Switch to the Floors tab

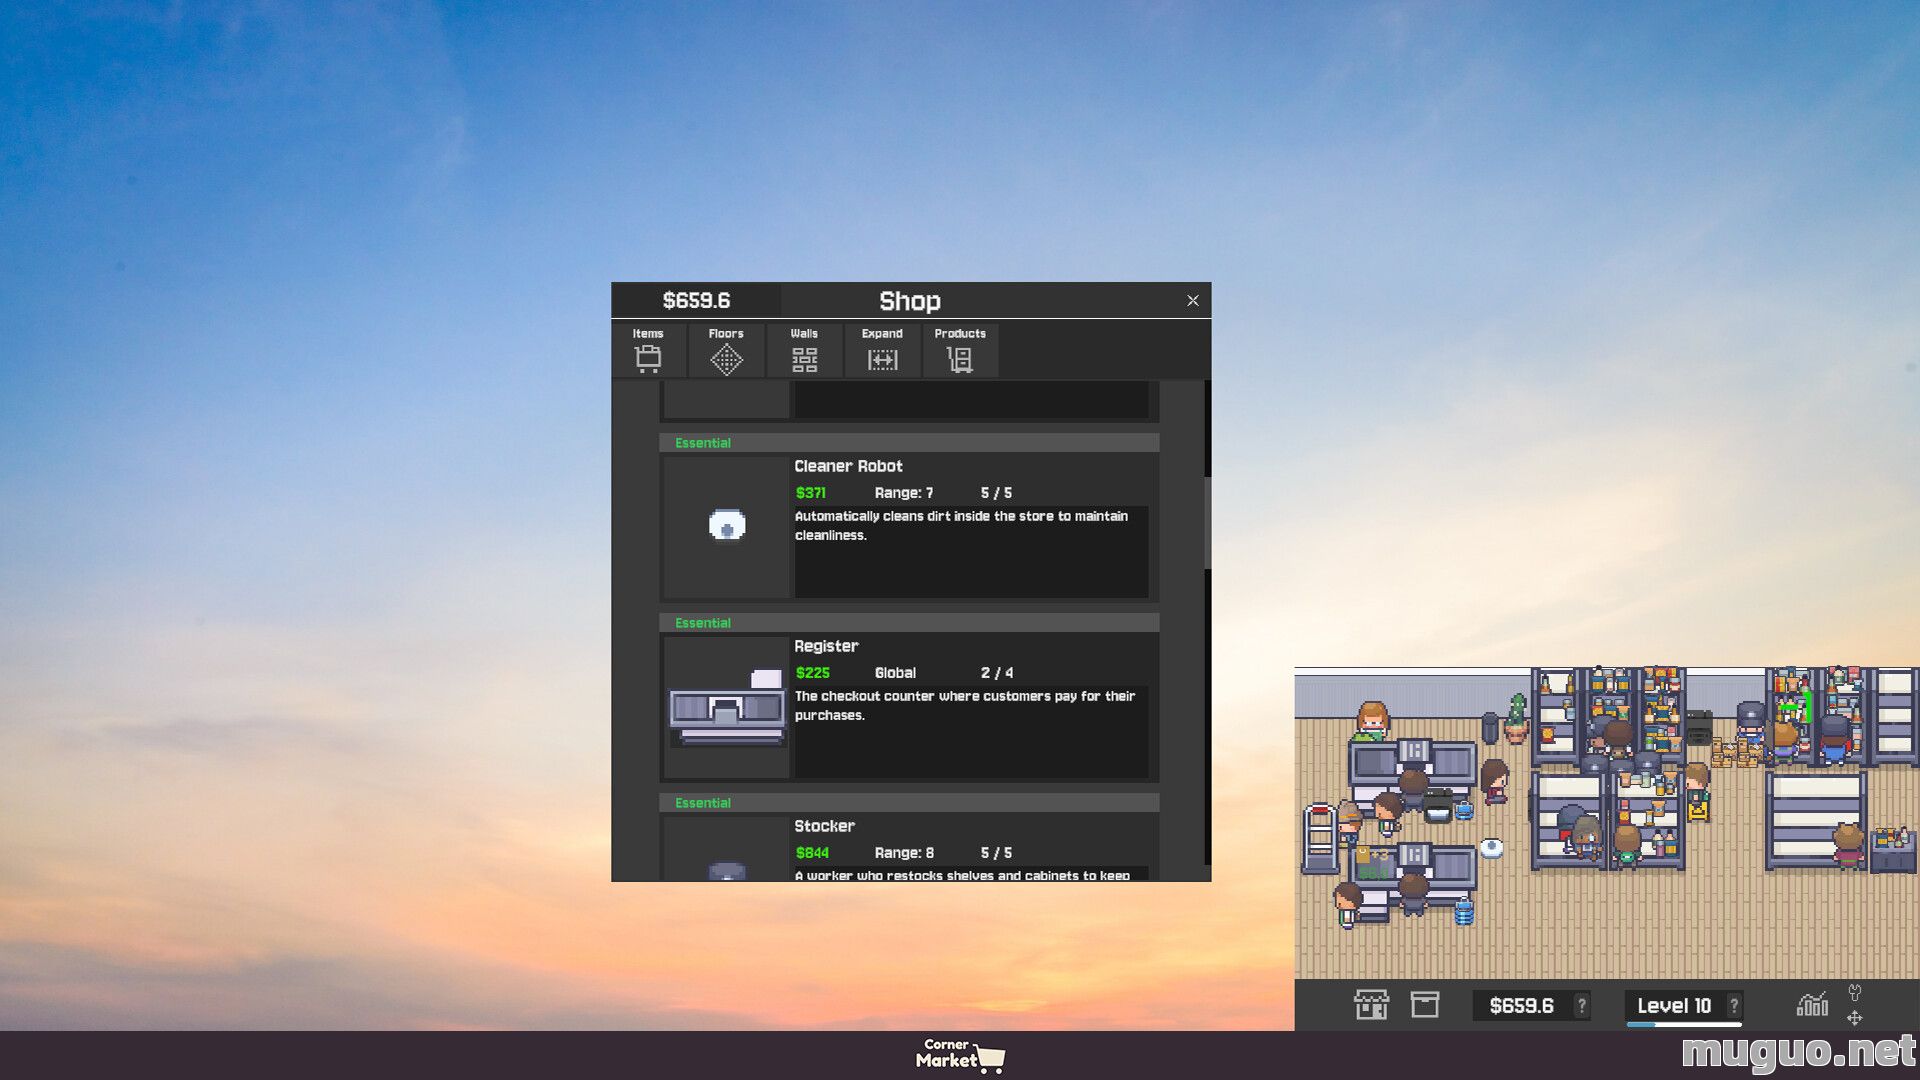[x=726, y=350]
